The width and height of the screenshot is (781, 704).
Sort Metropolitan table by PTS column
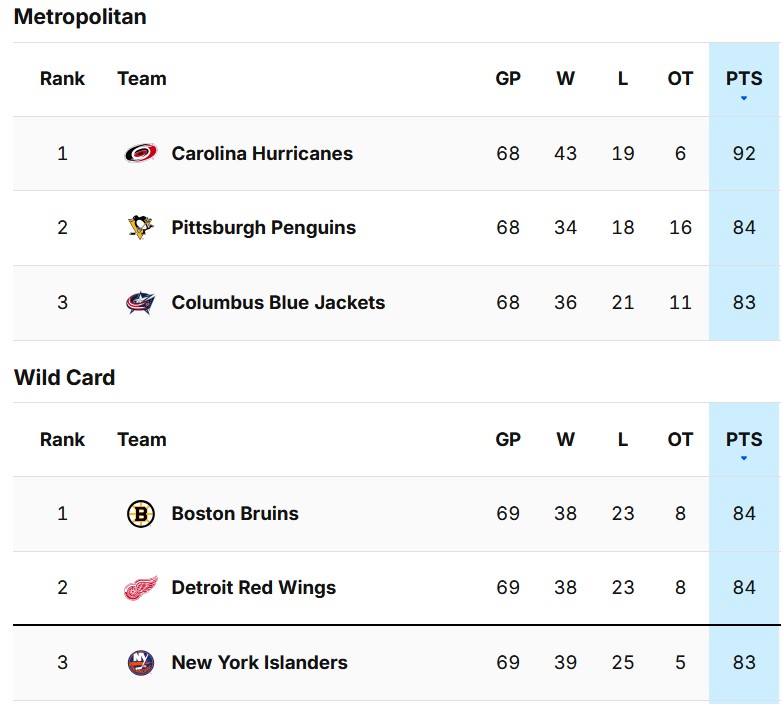coord(744,79)
